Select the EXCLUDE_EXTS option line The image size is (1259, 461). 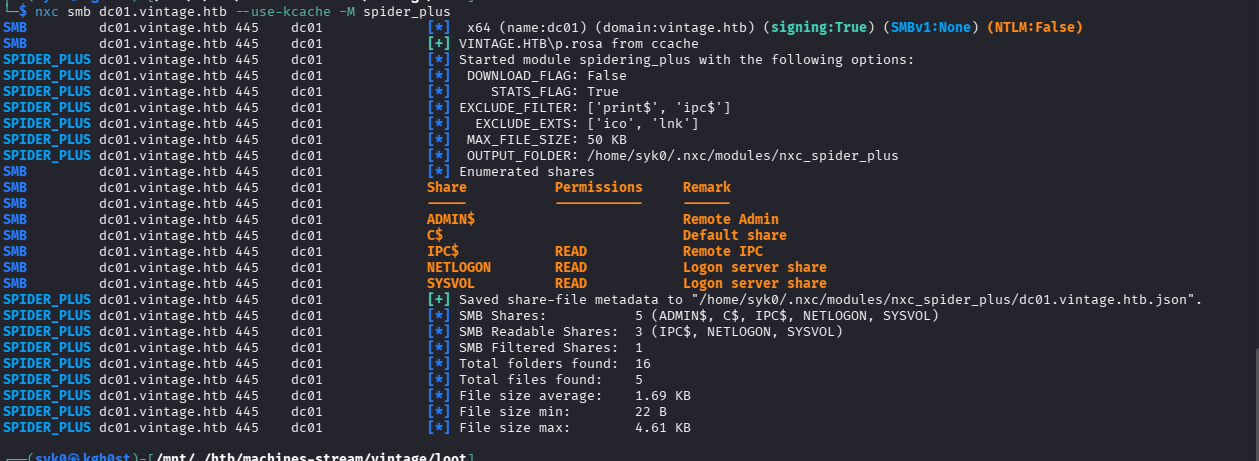(587, 123)
